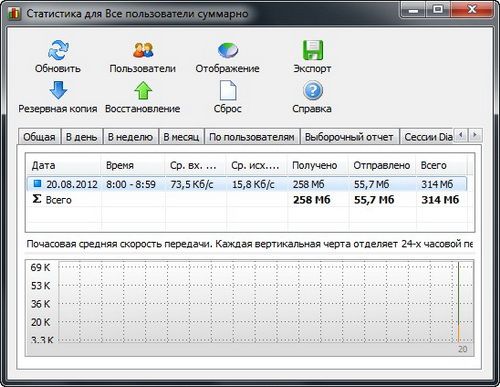Open the Пользователи users icon

(143, 50)
